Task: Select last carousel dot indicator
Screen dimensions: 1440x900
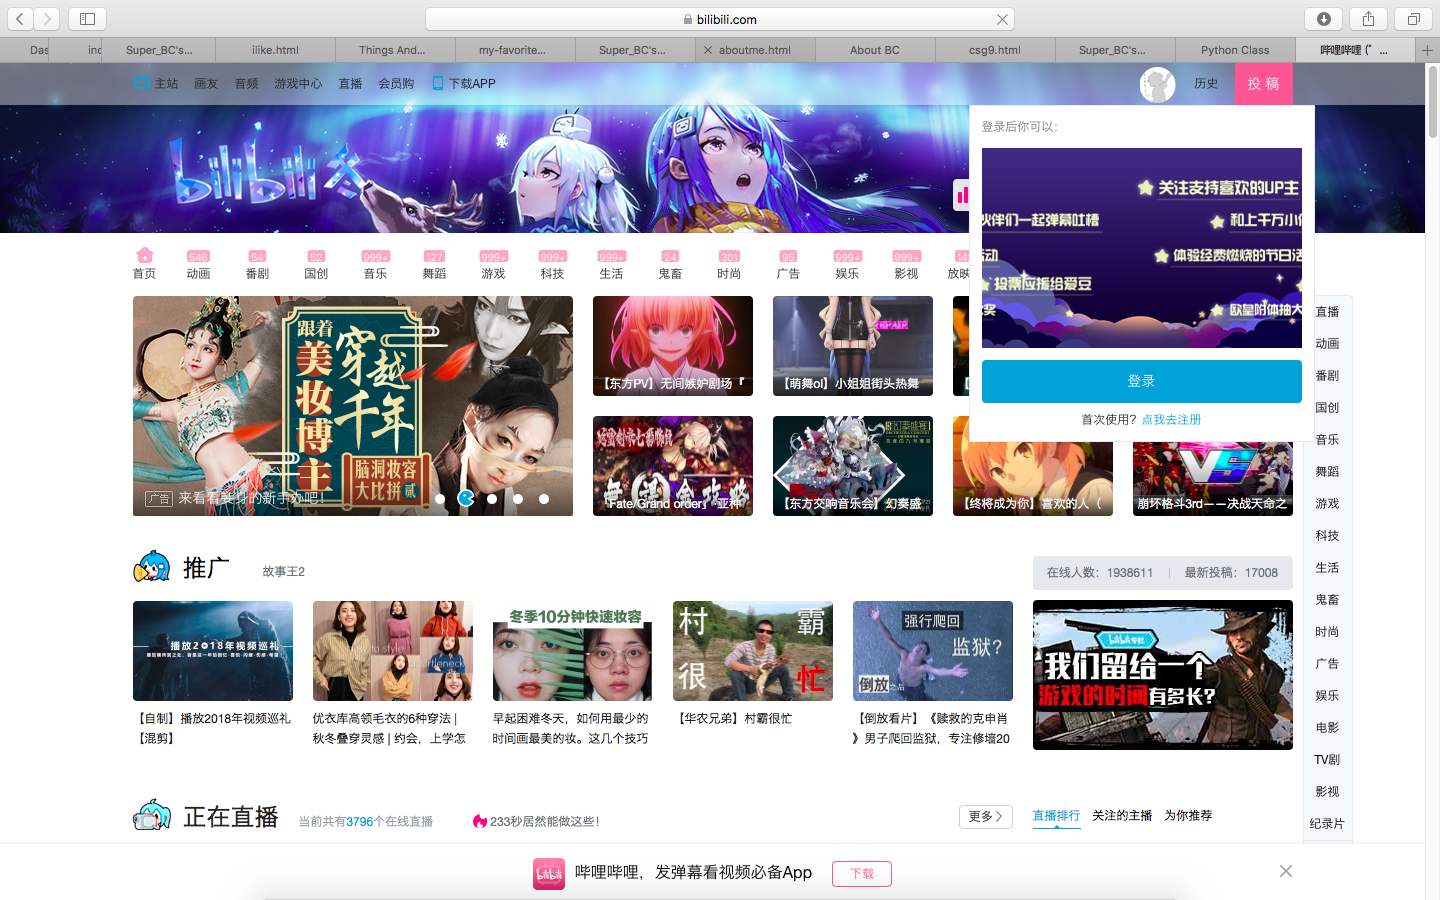Action: 544,498
